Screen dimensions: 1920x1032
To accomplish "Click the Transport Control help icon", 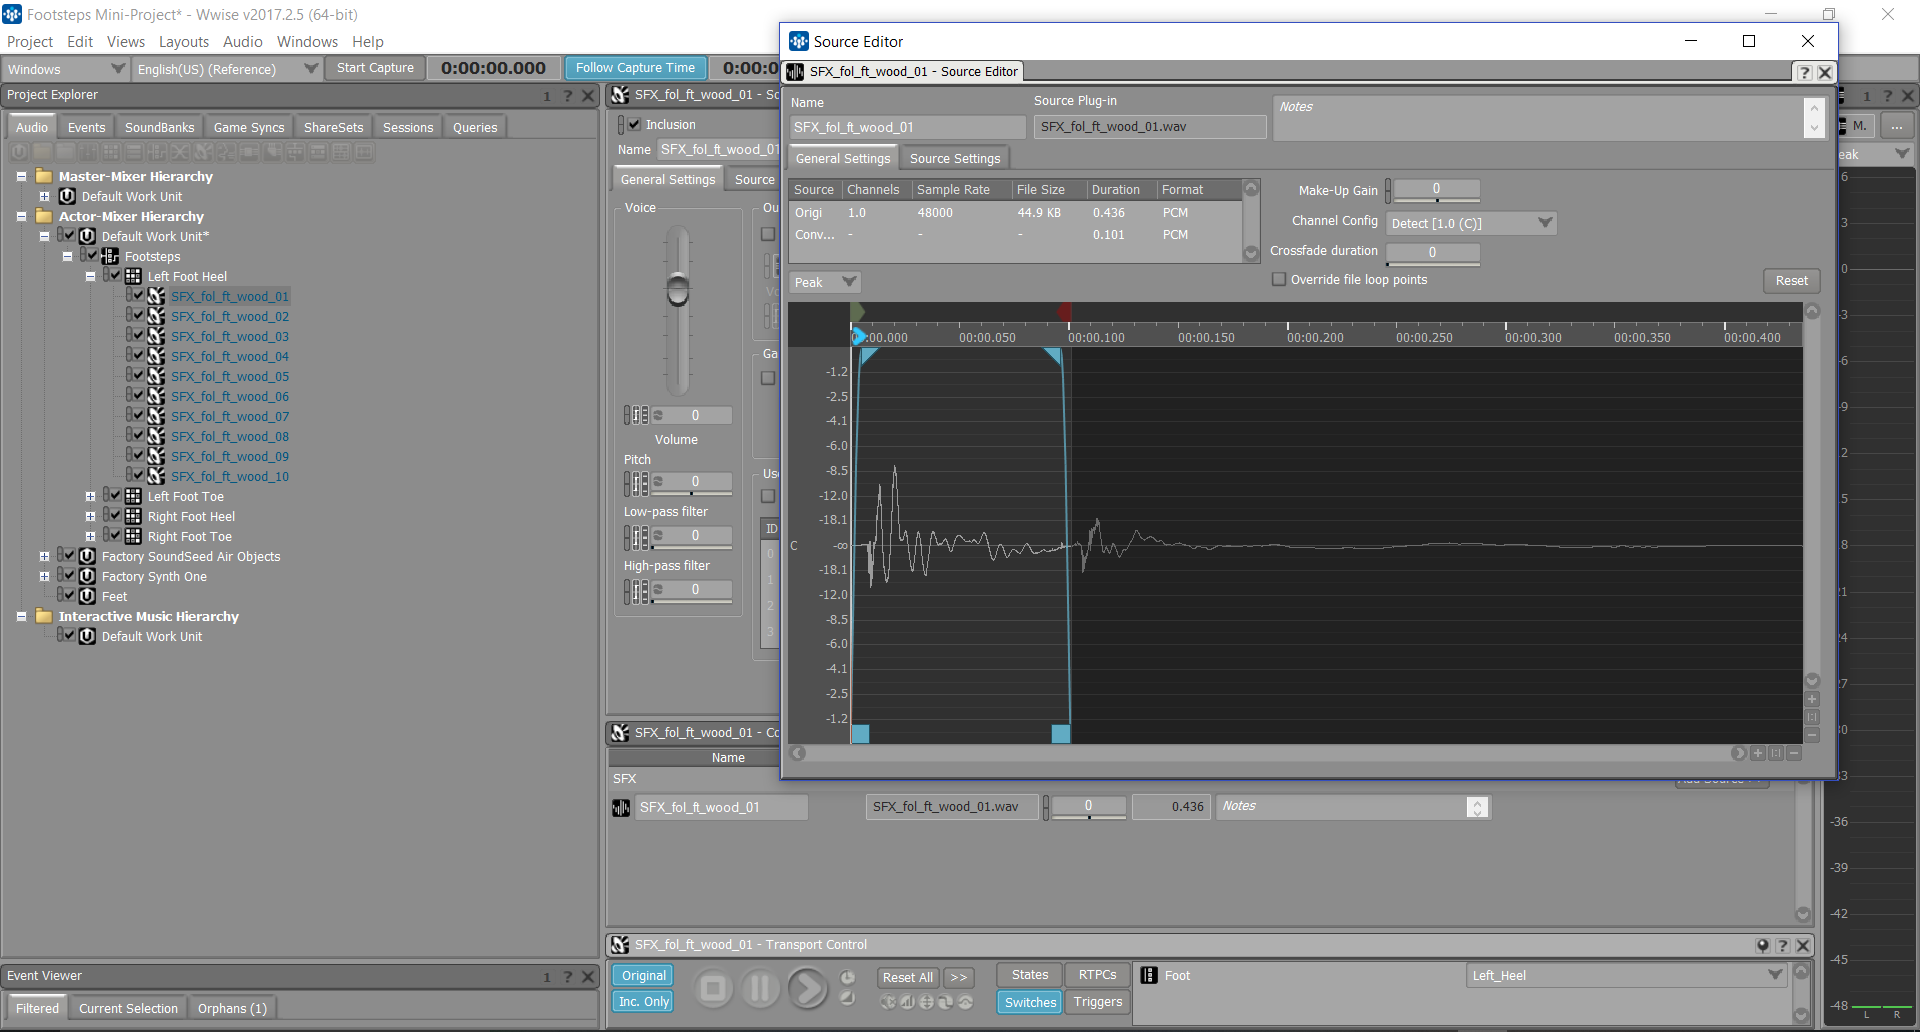I will [x=1782, y=945].
